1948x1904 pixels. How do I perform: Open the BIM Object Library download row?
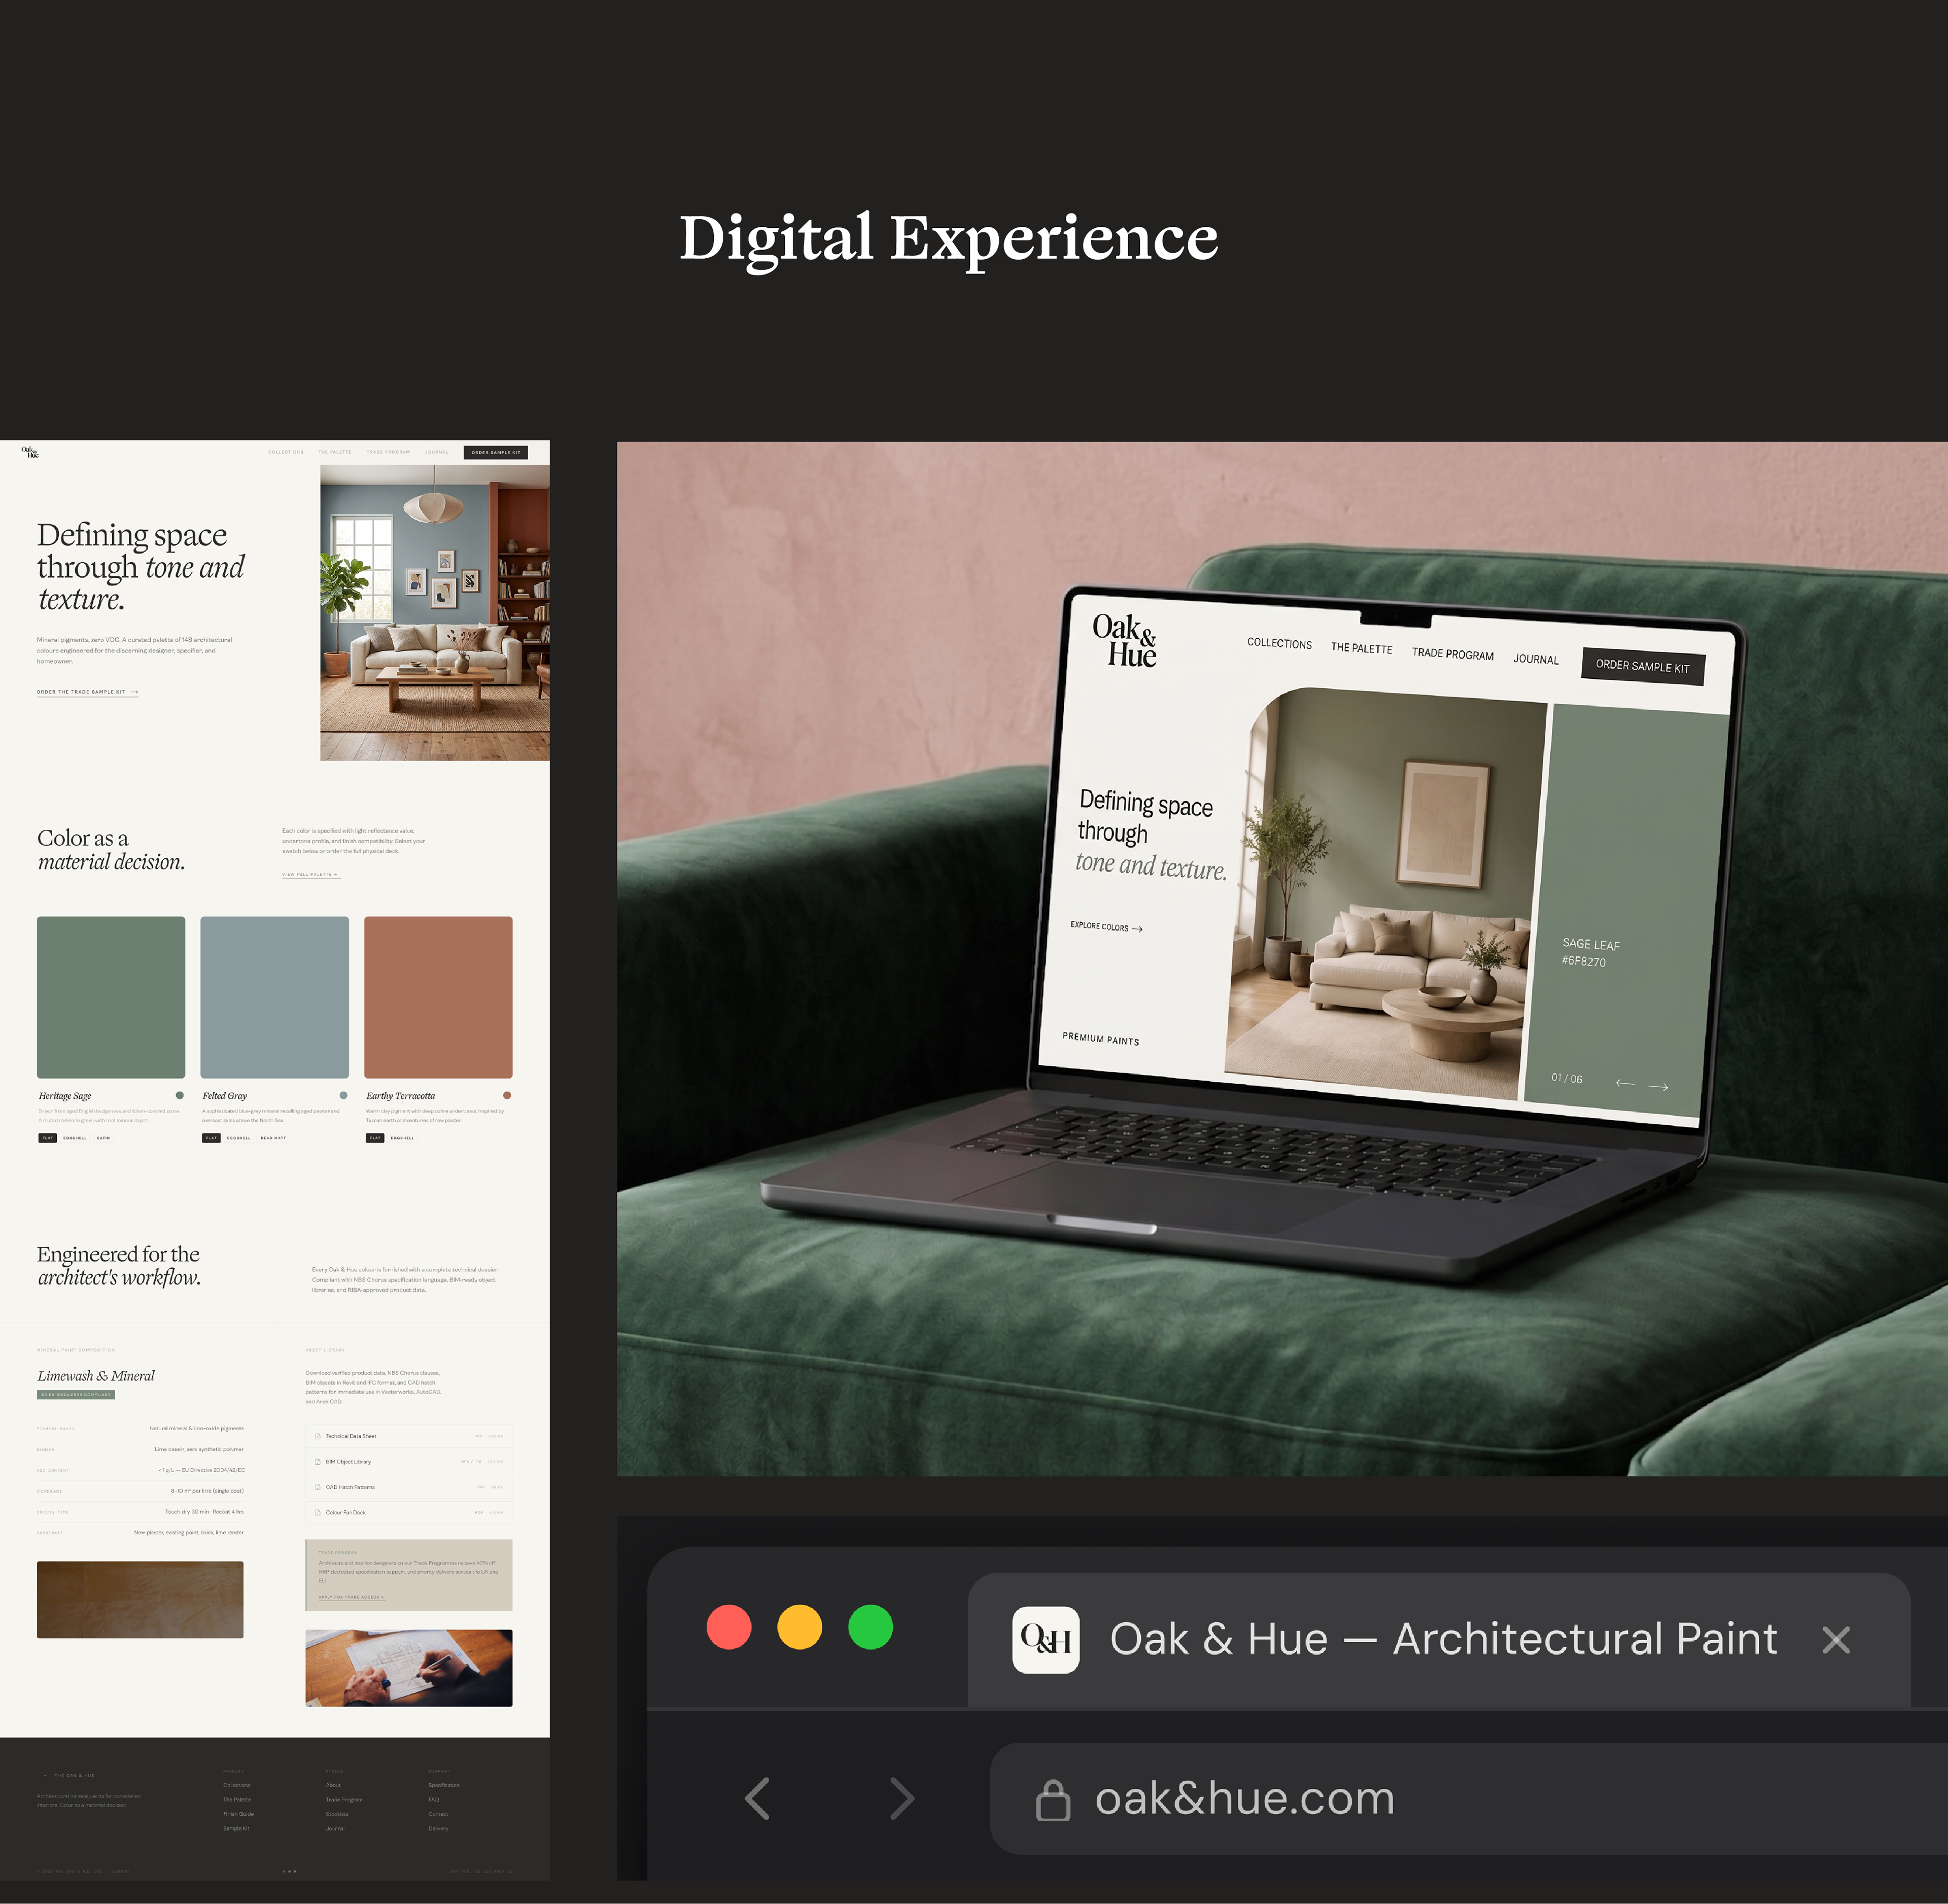[409, 1461]
